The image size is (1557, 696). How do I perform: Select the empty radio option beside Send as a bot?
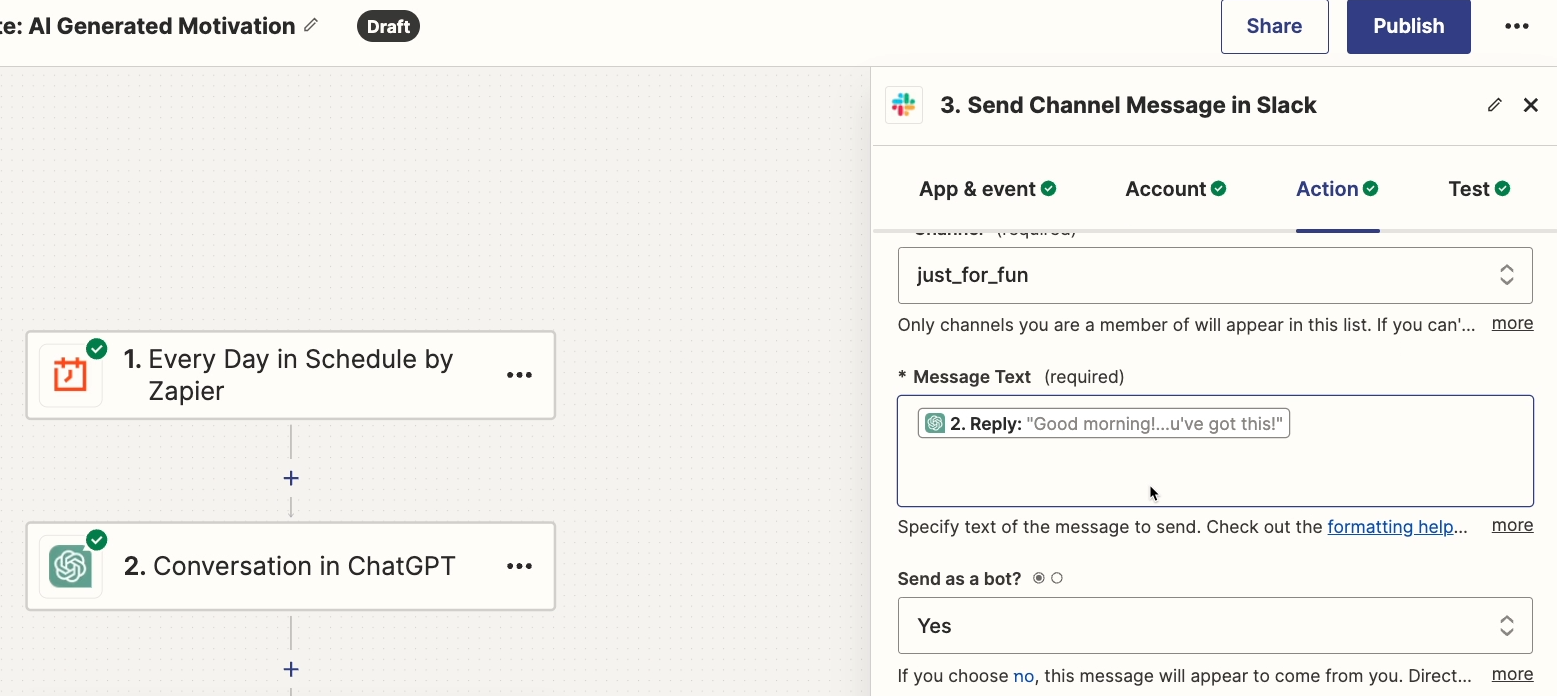pos(1057,578)
